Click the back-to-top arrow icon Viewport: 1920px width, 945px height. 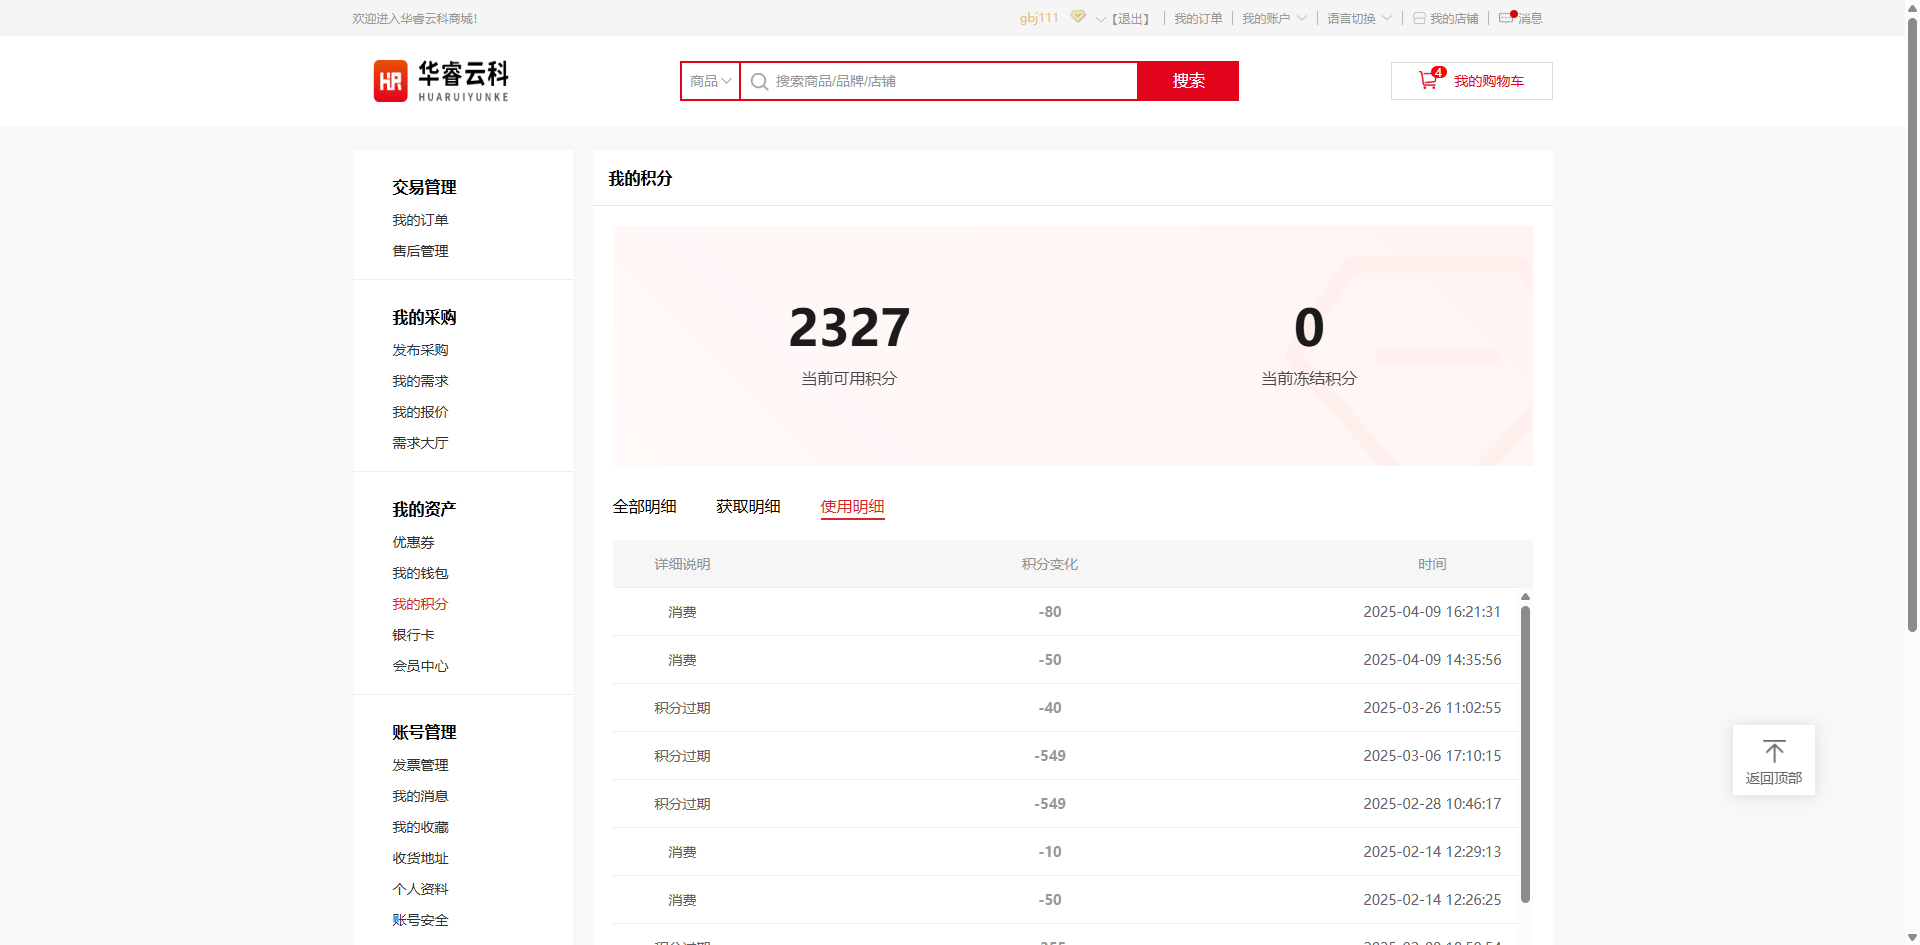tap(1774, 751)
